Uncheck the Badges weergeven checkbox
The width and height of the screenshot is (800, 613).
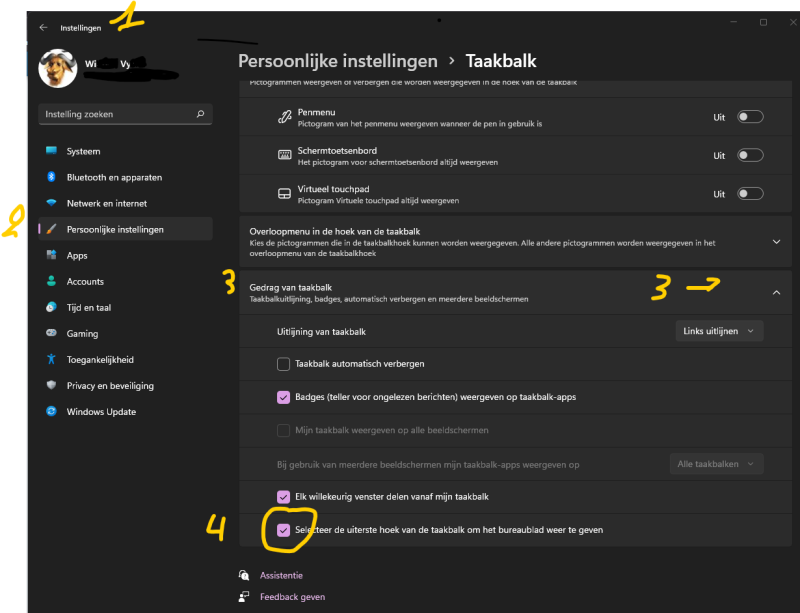(283, 397)
